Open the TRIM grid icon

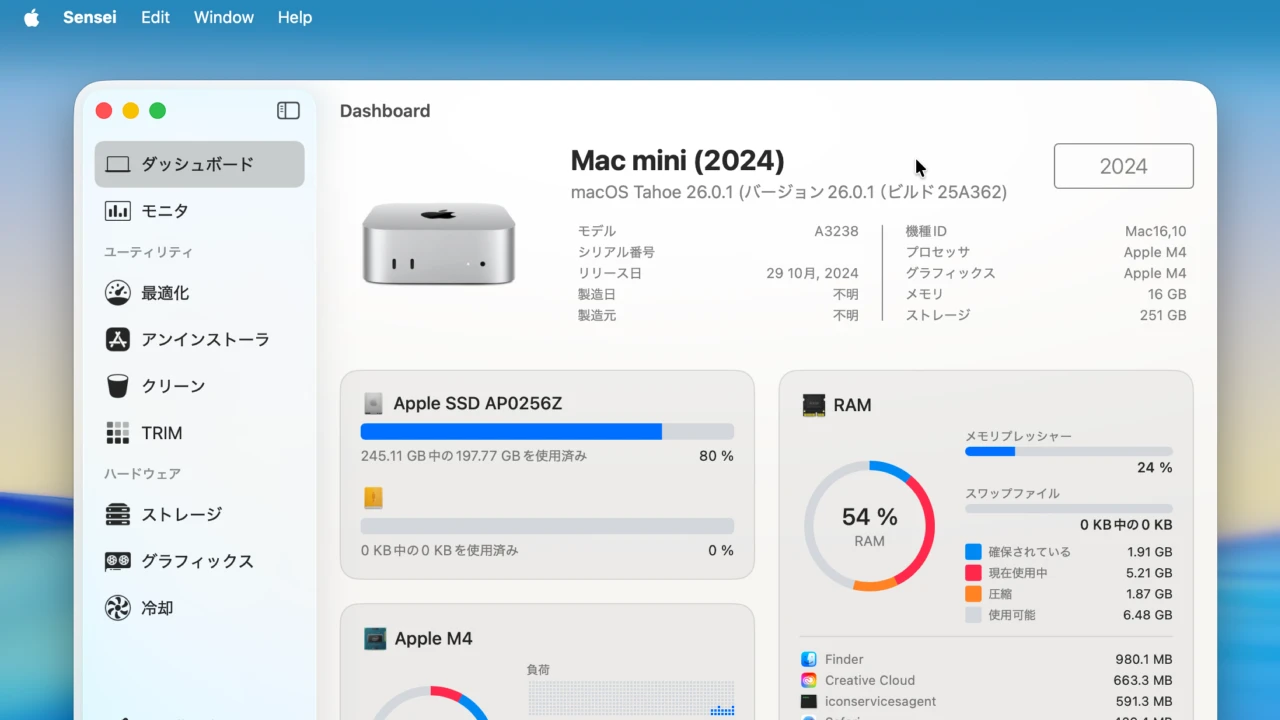(x=118, y=433)
